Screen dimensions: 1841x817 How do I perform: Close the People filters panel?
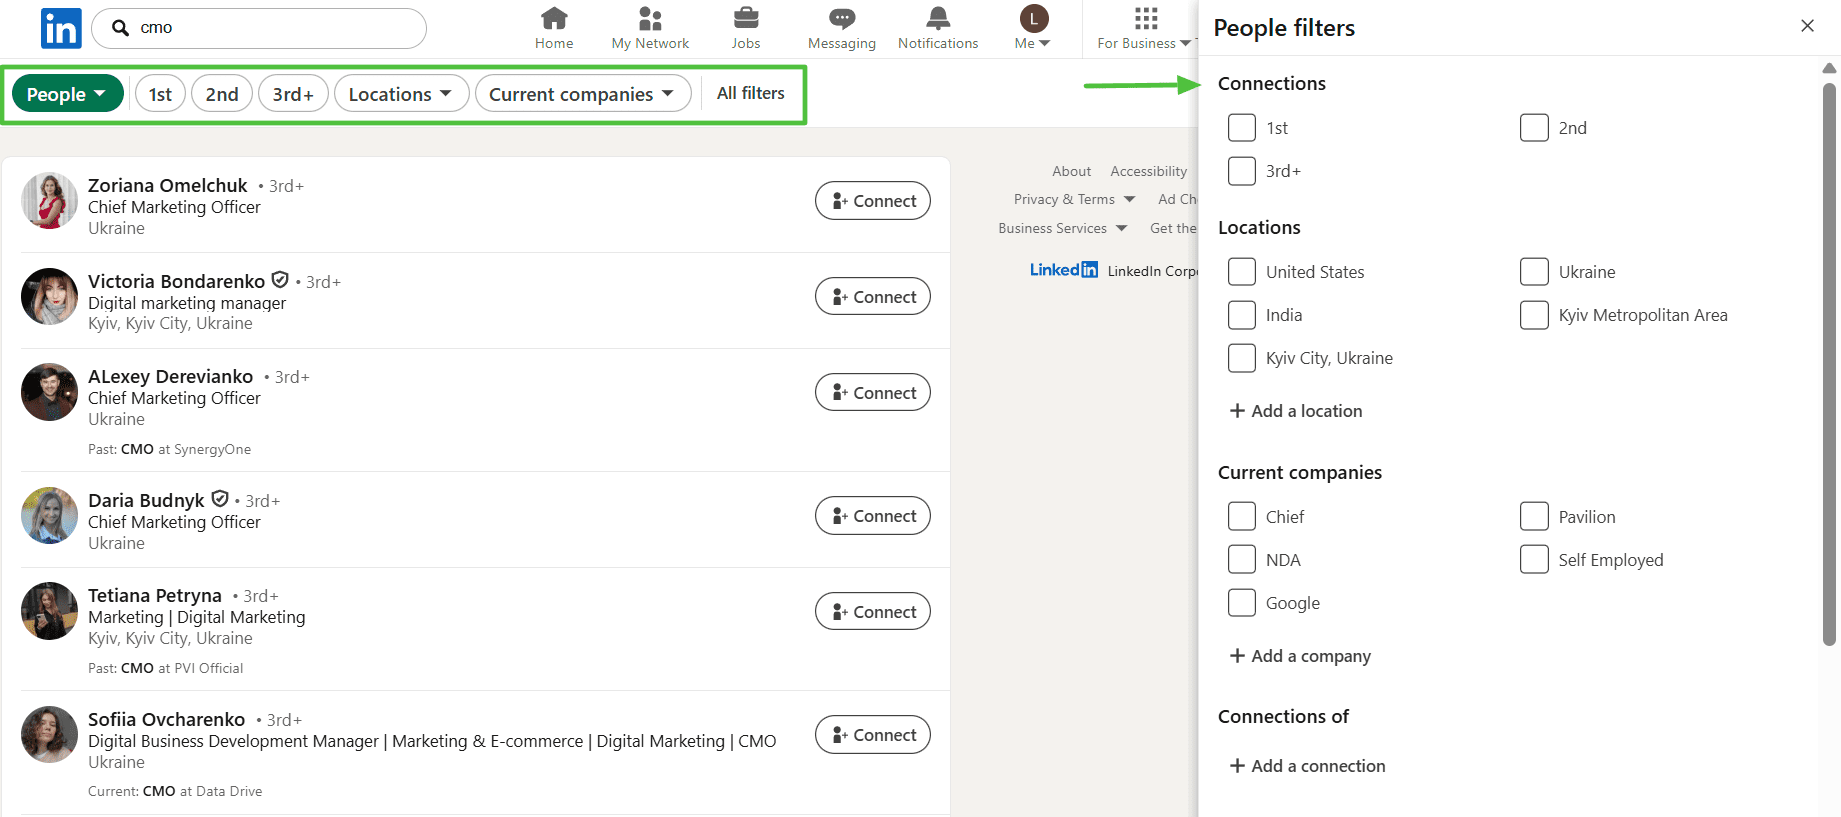click(1807, 26)
